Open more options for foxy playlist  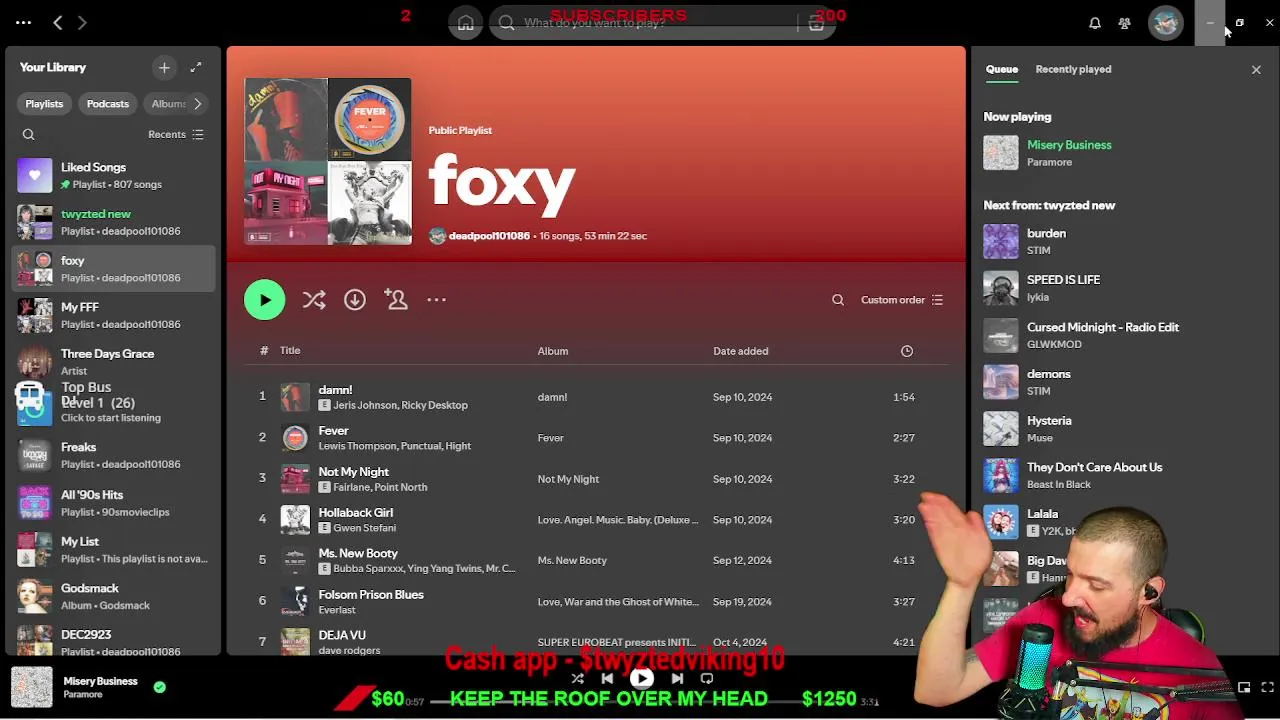click(437, 300)
